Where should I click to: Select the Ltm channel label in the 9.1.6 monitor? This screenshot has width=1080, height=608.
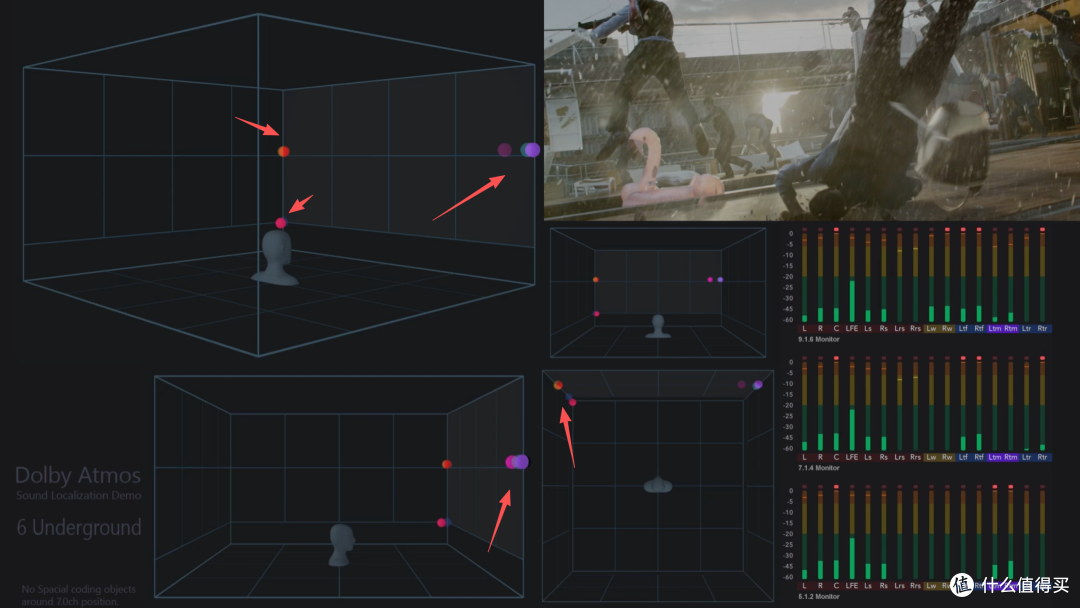tap(995, 328)
